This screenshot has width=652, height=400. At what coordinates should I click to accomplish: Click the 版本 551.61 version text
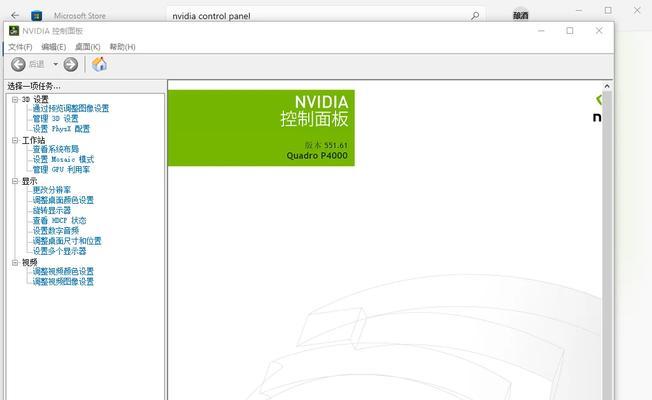click(x=326, y=145)
